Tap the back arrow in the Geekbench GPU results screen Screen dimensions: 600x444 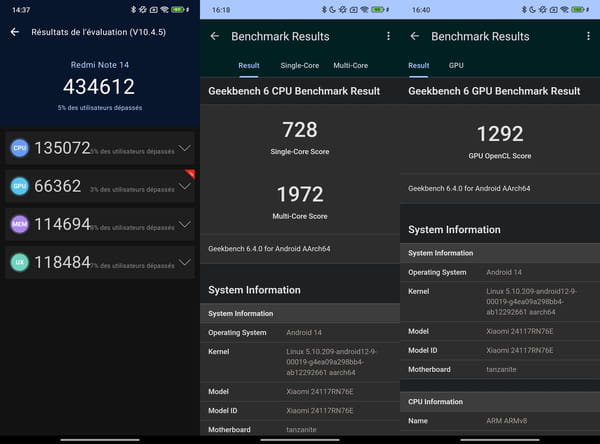click(x=415, y=36)
